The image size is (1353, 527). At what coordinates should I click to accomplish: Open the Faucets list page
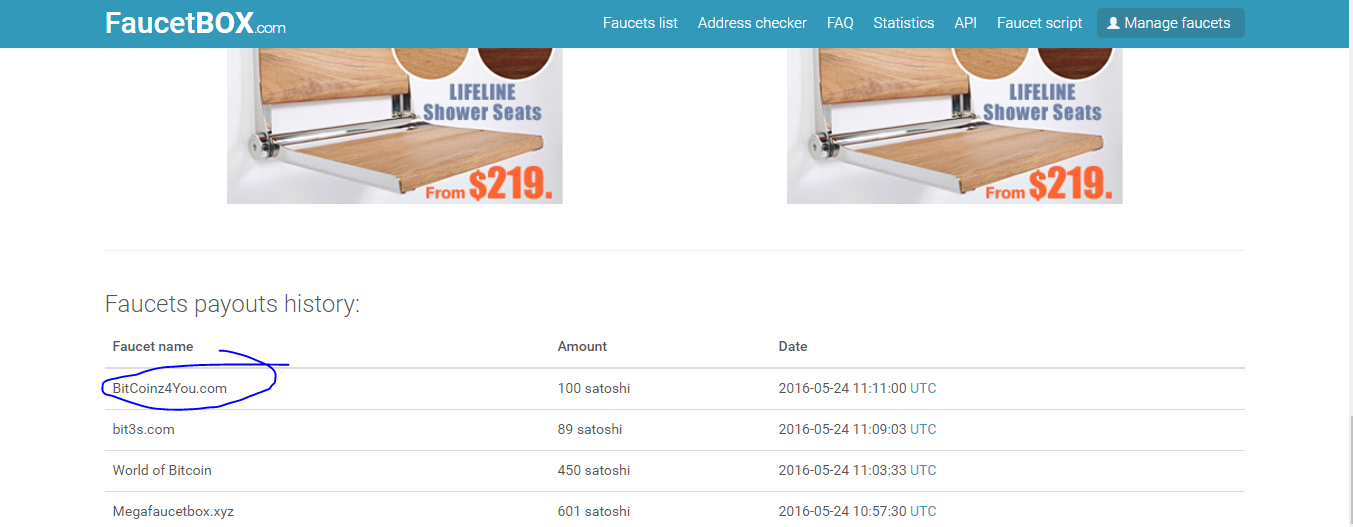640,23
